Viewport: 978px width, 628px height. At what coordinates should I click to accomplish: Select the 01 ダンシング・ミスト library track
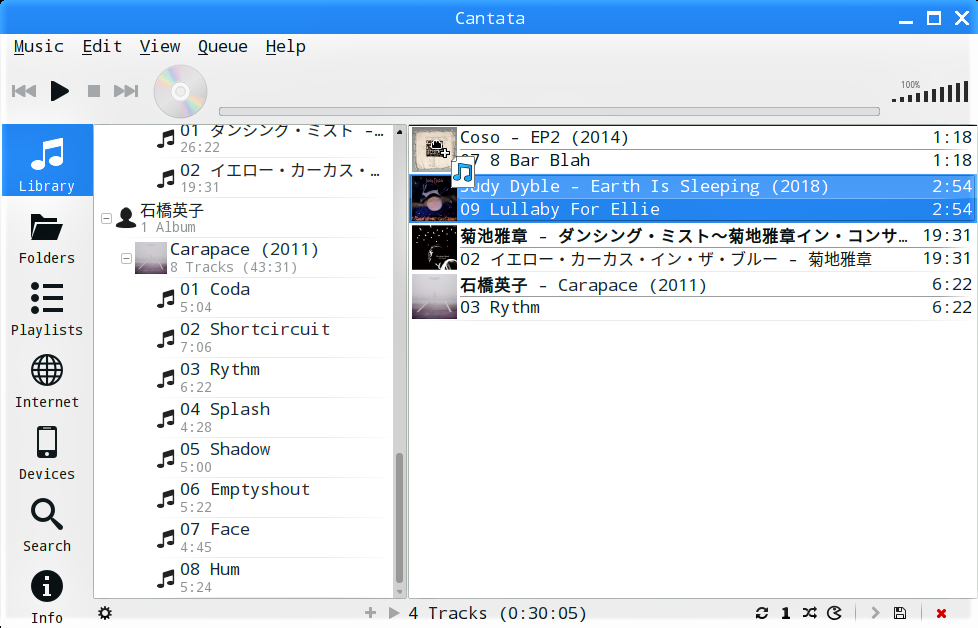pos(271,140)
